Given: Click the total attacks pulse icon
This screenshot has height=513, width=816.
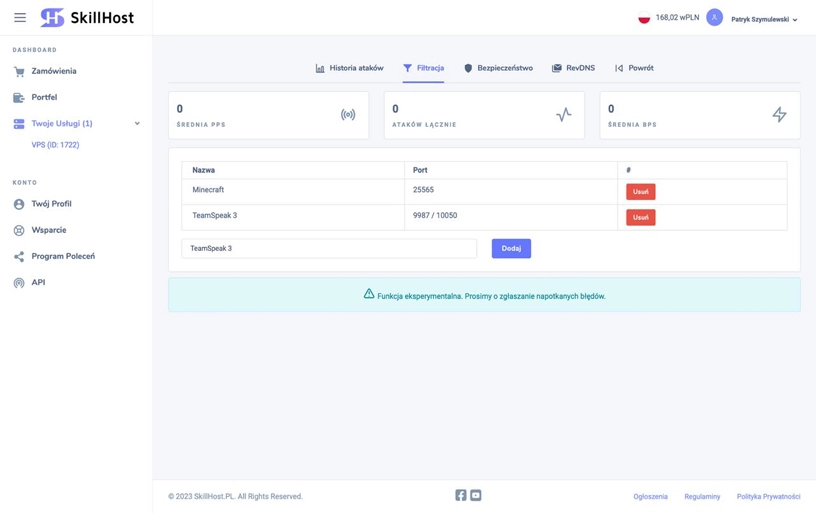Looking at the screenshot, I should [564, 115].
